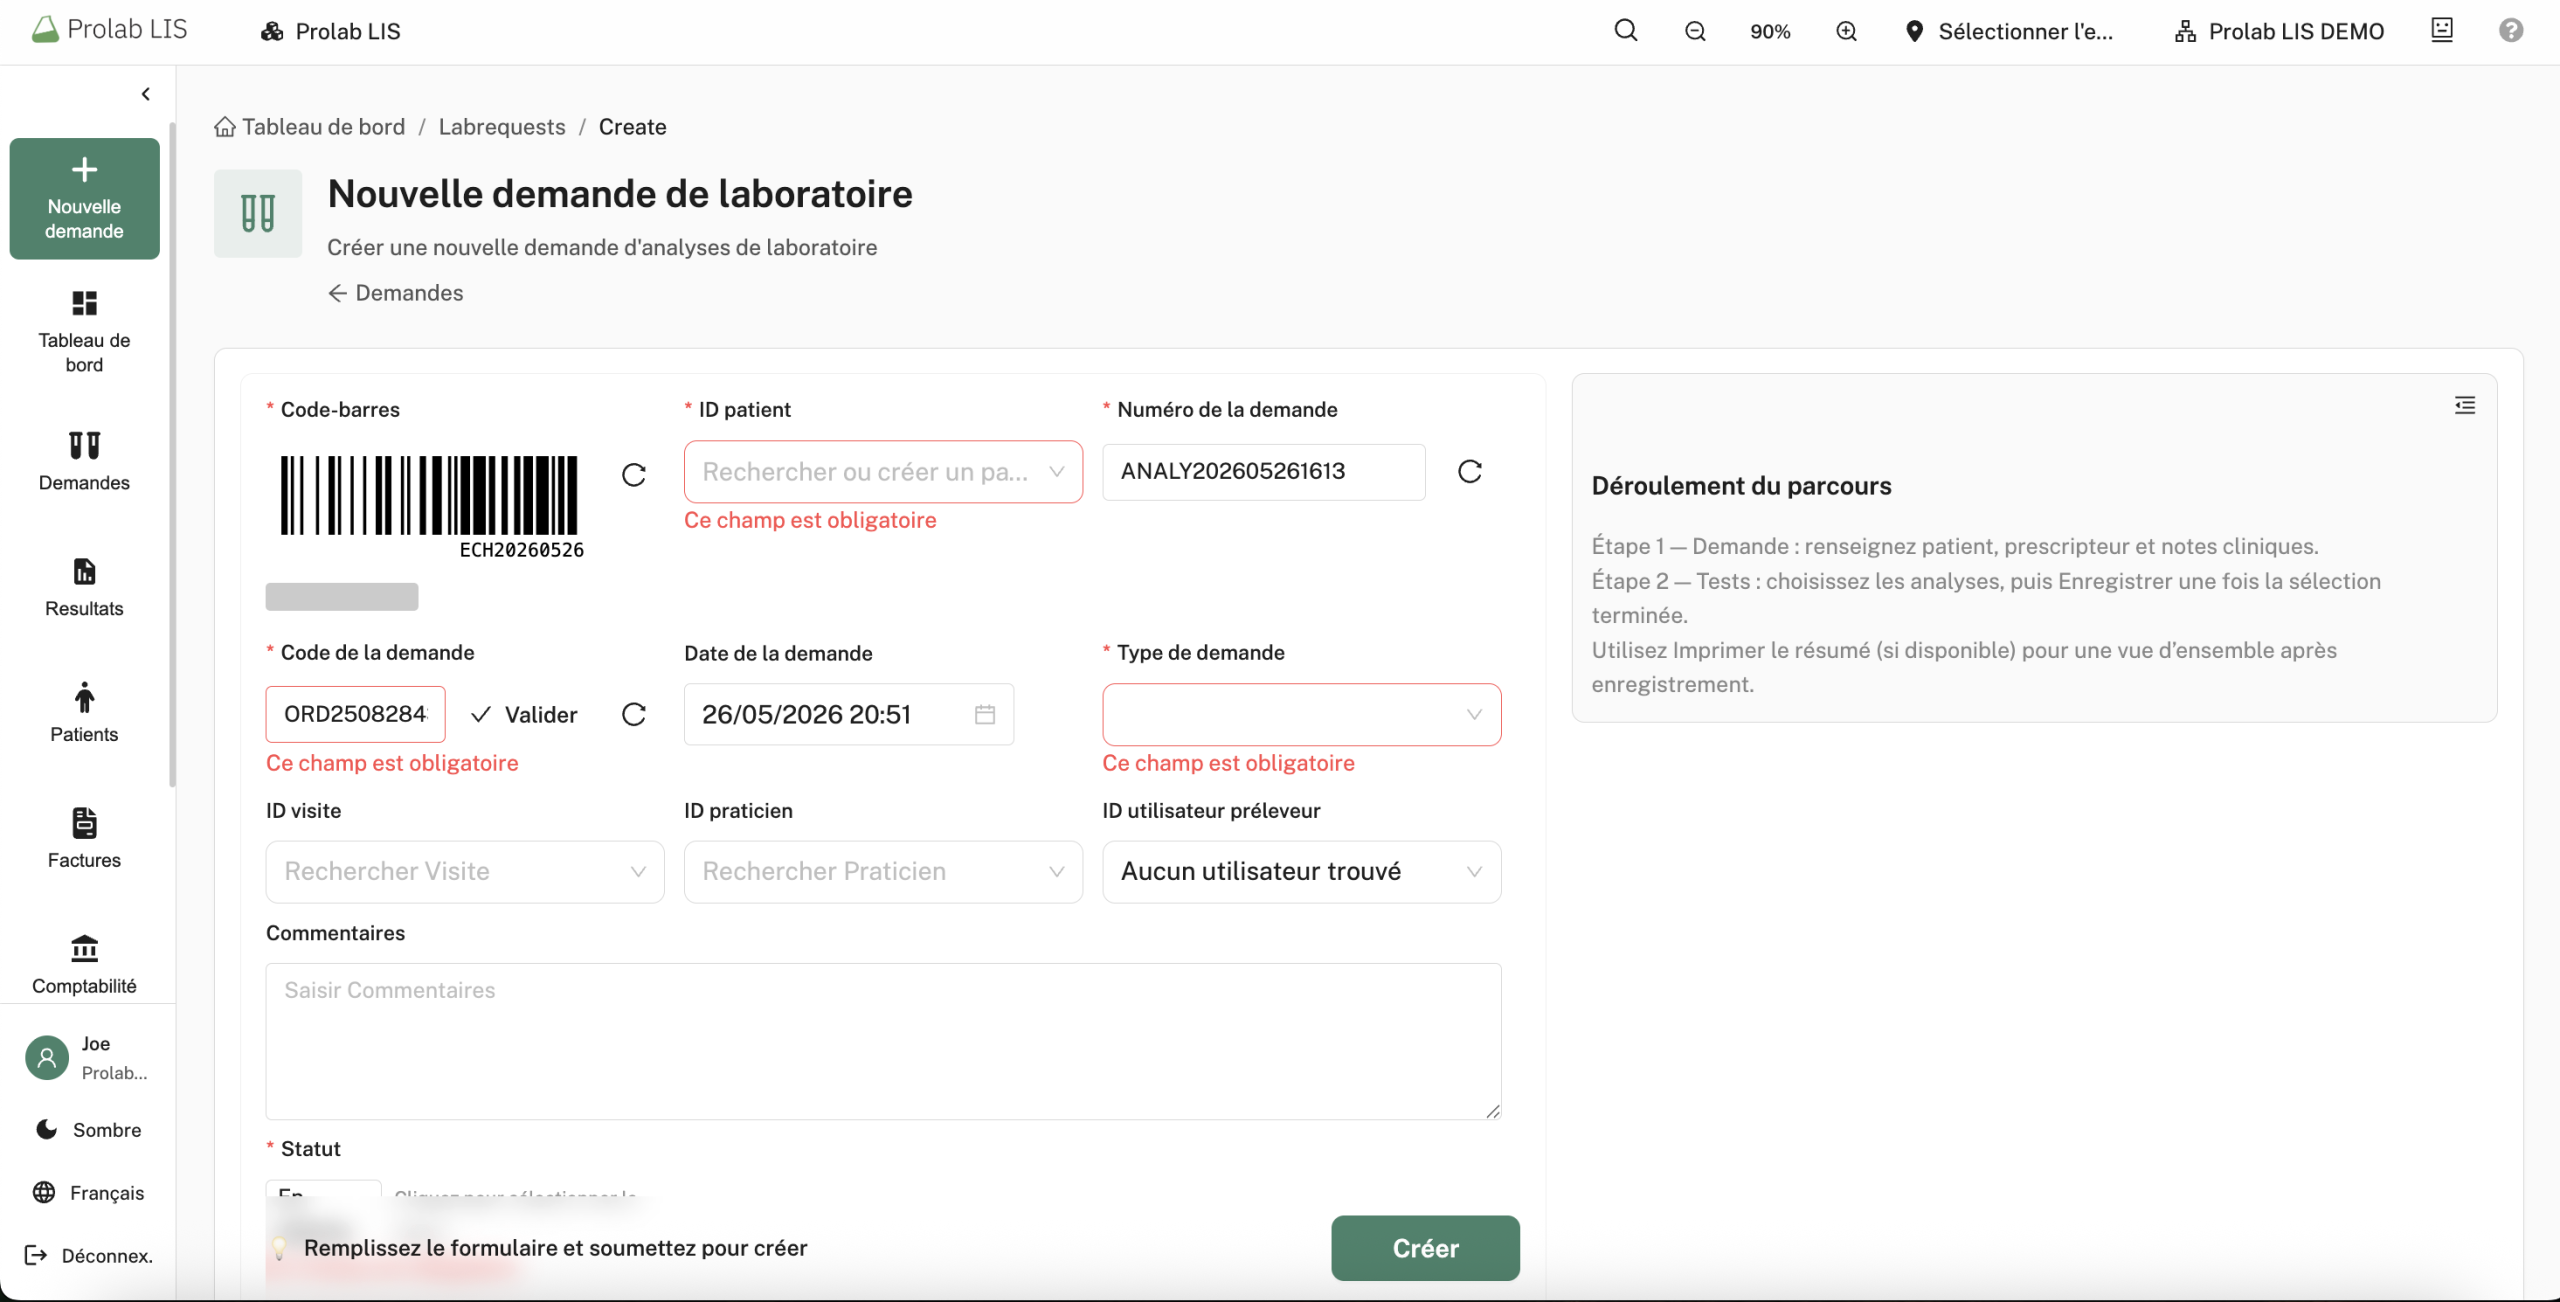Click the Prolab LIS logo at top left
2560x1302 pixels.
tap(109, 30)
